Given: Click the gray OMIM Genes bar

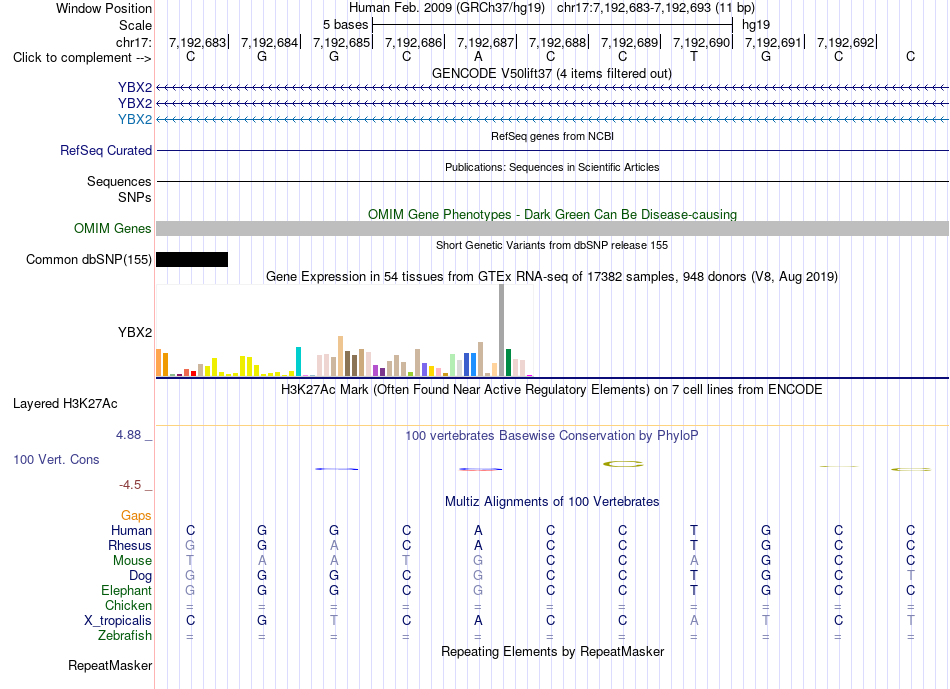Looking at the screenshot, I should coord(552,228).
